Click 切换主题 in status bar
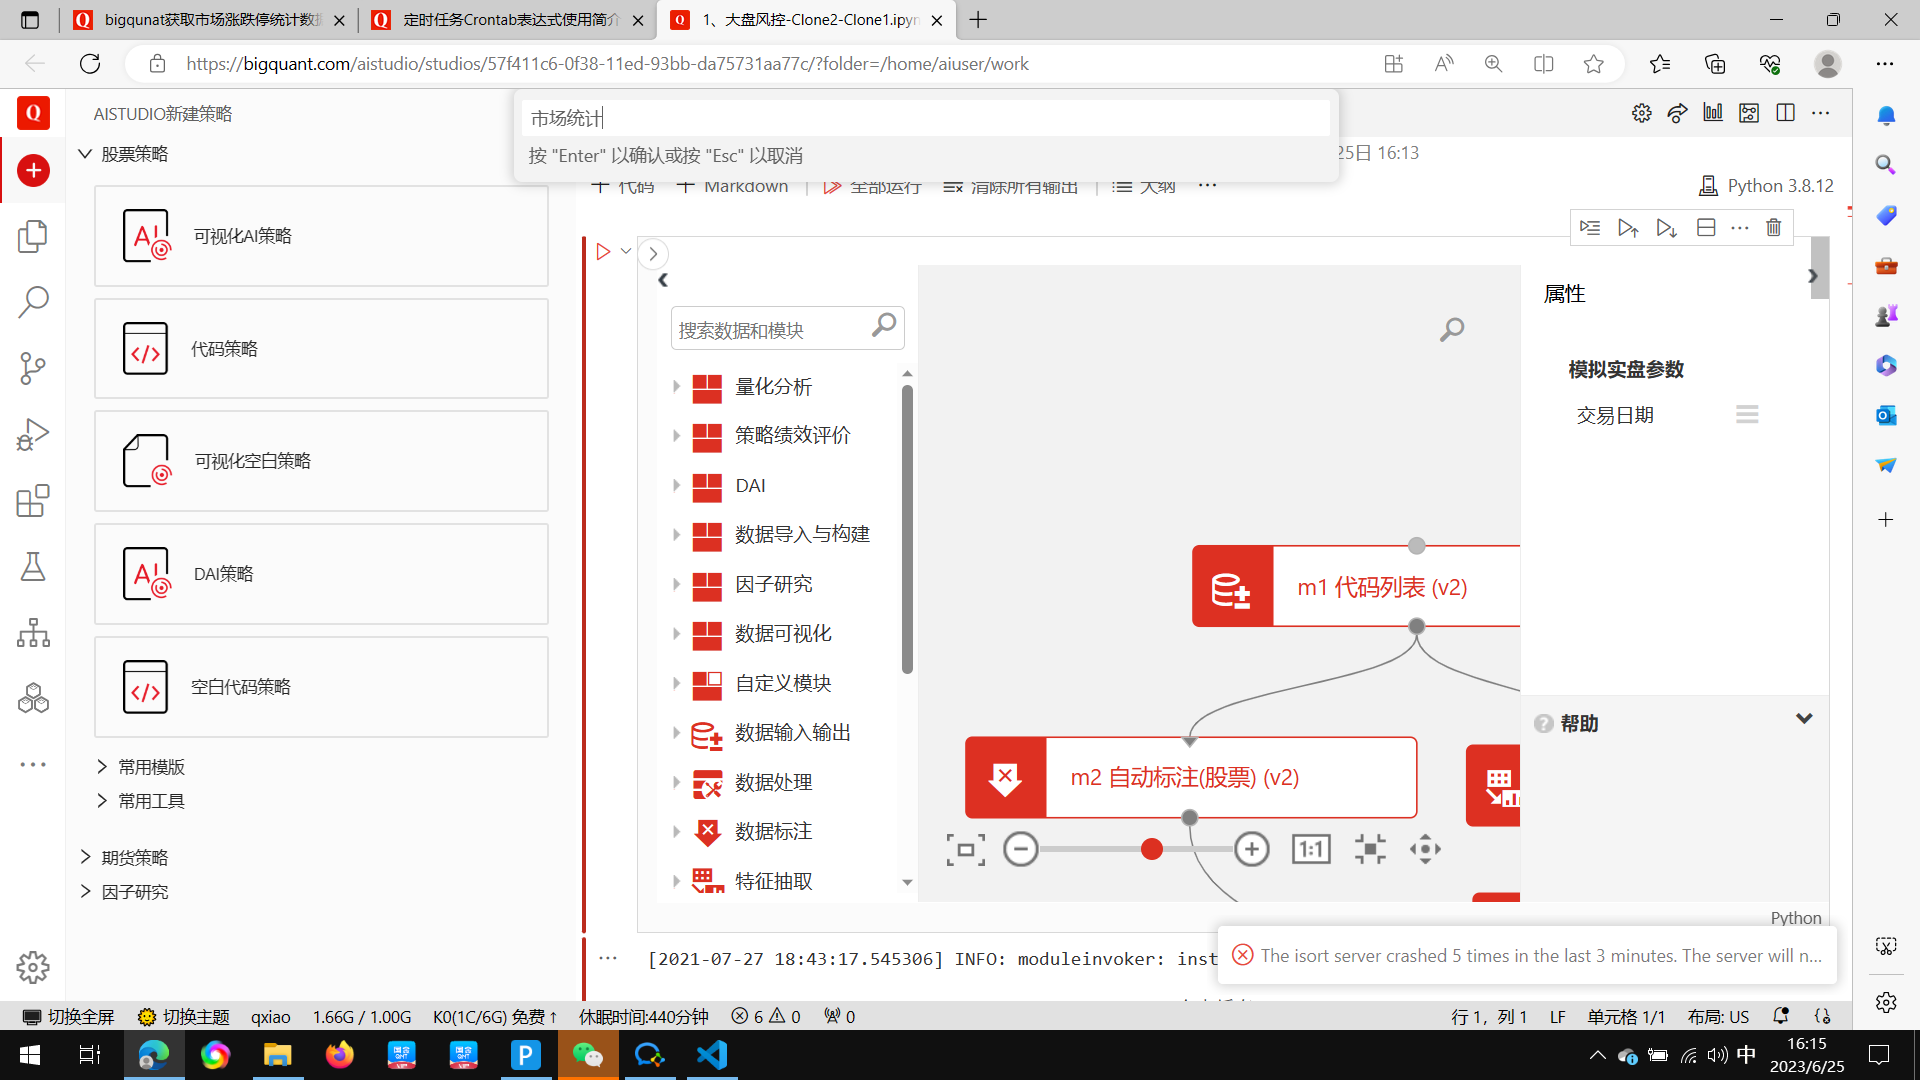This screenshot has width=1920, height=1080. 184,1016
